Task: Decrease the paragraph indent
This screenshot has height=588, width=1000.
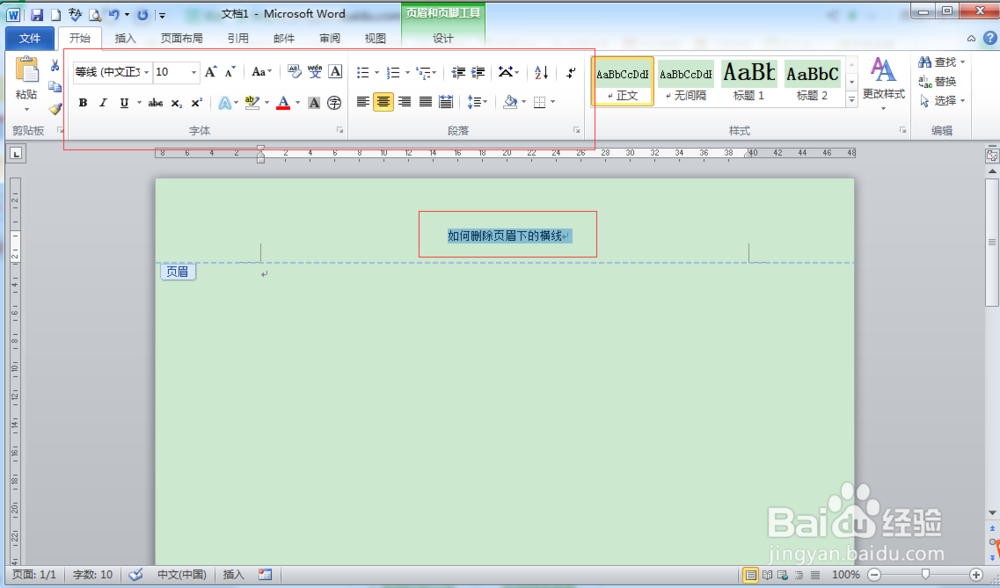Action: 458,72
